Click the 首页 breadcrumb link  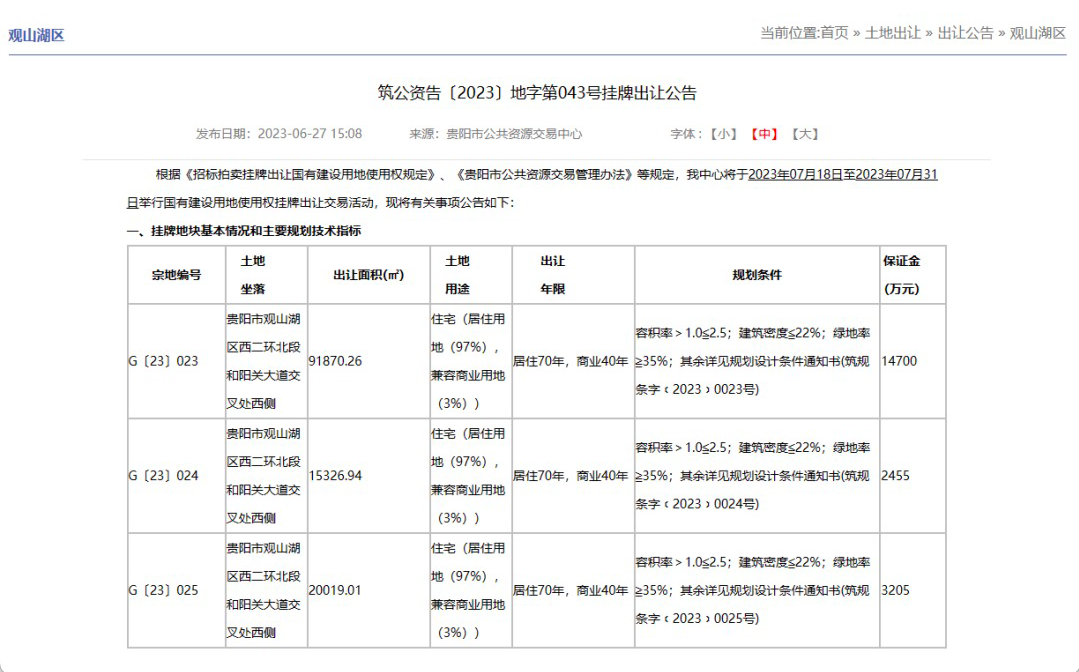click(x=834, y=33)
